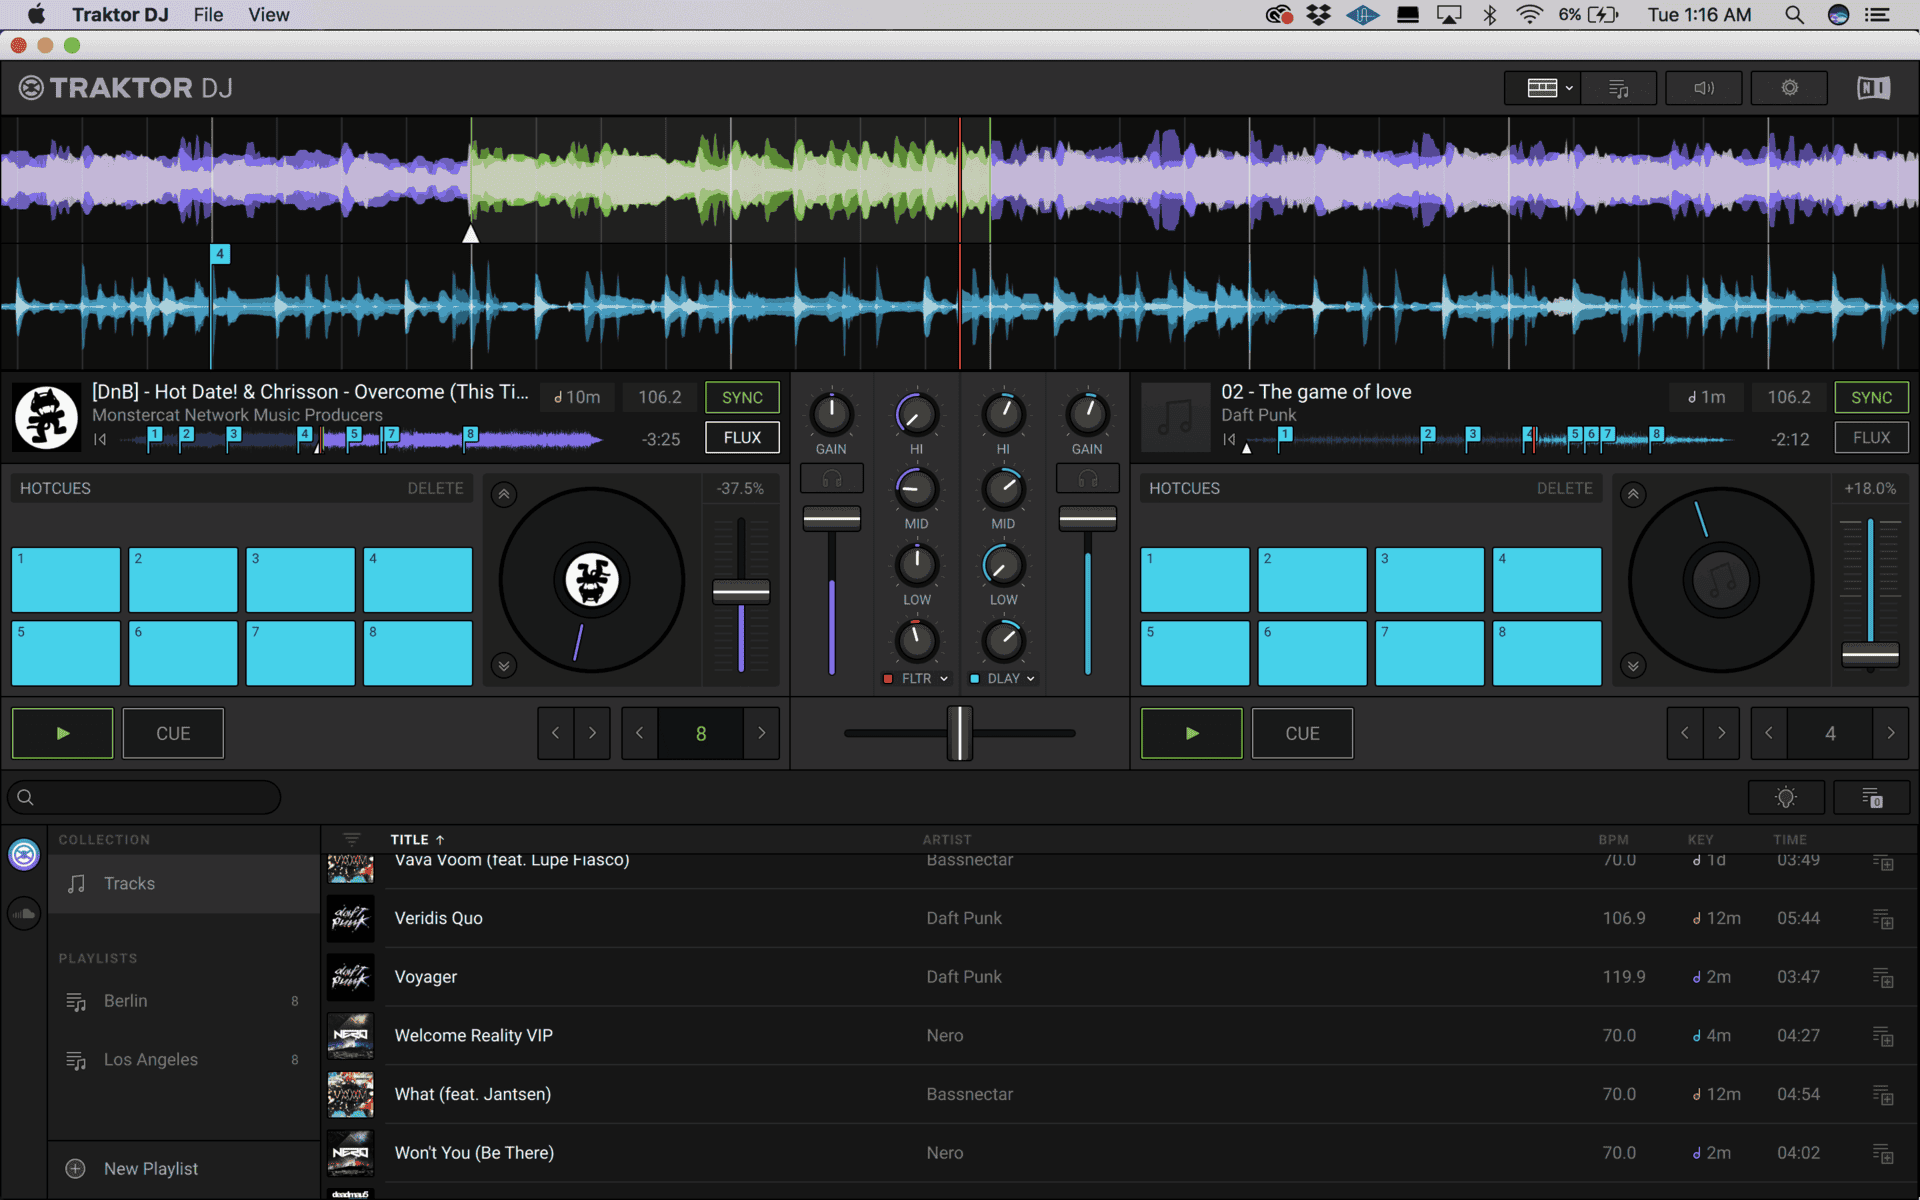Select the SoundCloud source icon in the sidebar
This screenshot has height=1200, width=1920.
tap(24, 913)
